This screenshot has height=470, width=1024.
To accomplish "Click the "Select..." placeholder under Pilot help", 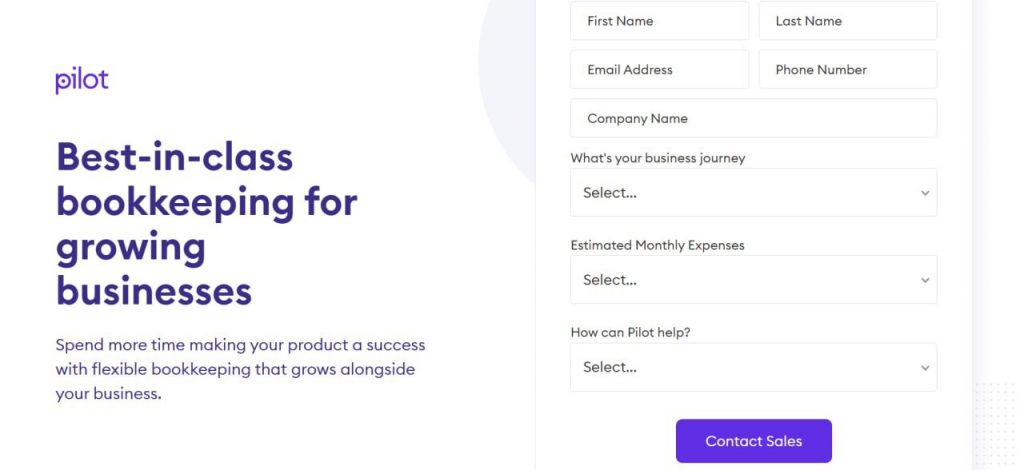I will [x=610, y=367].
